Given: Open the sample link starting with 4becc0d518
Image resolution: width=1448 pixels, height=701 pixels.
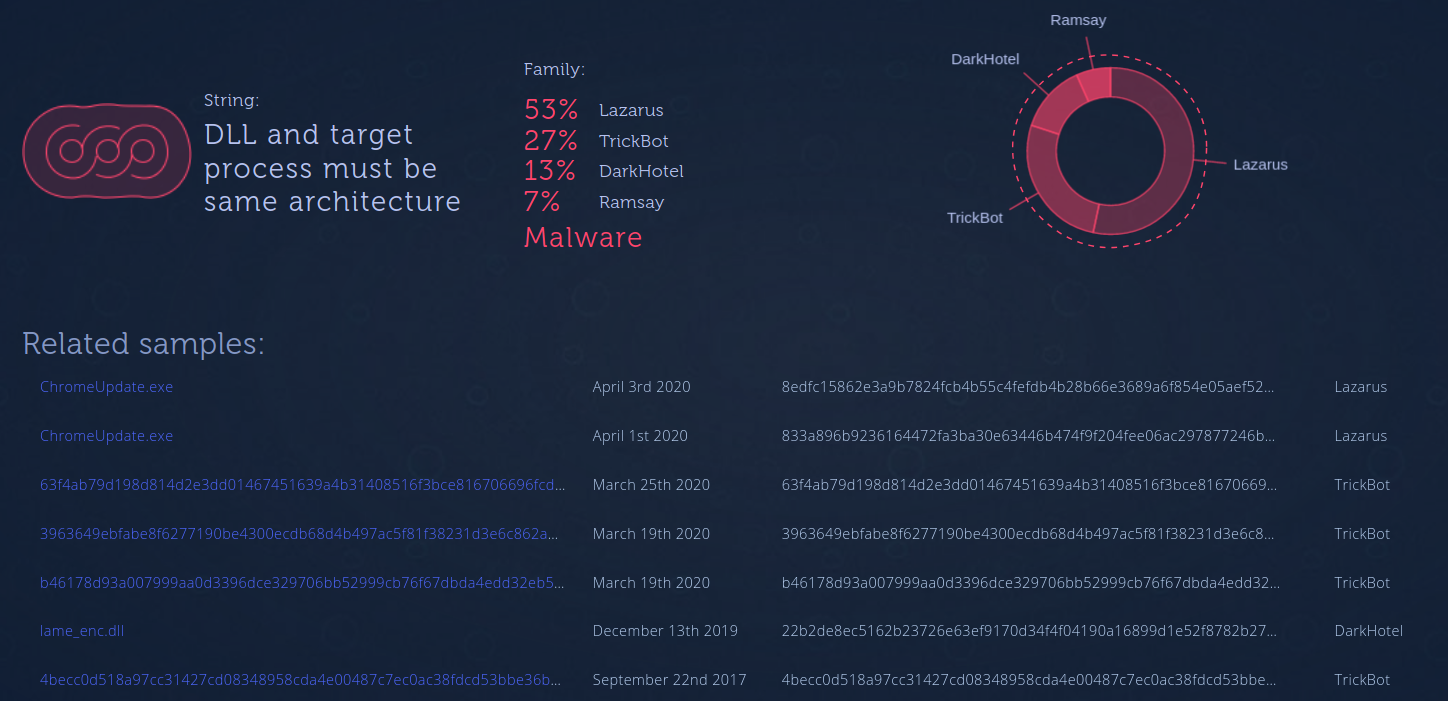Looking at the screenshot, I should tap(300, 680).
